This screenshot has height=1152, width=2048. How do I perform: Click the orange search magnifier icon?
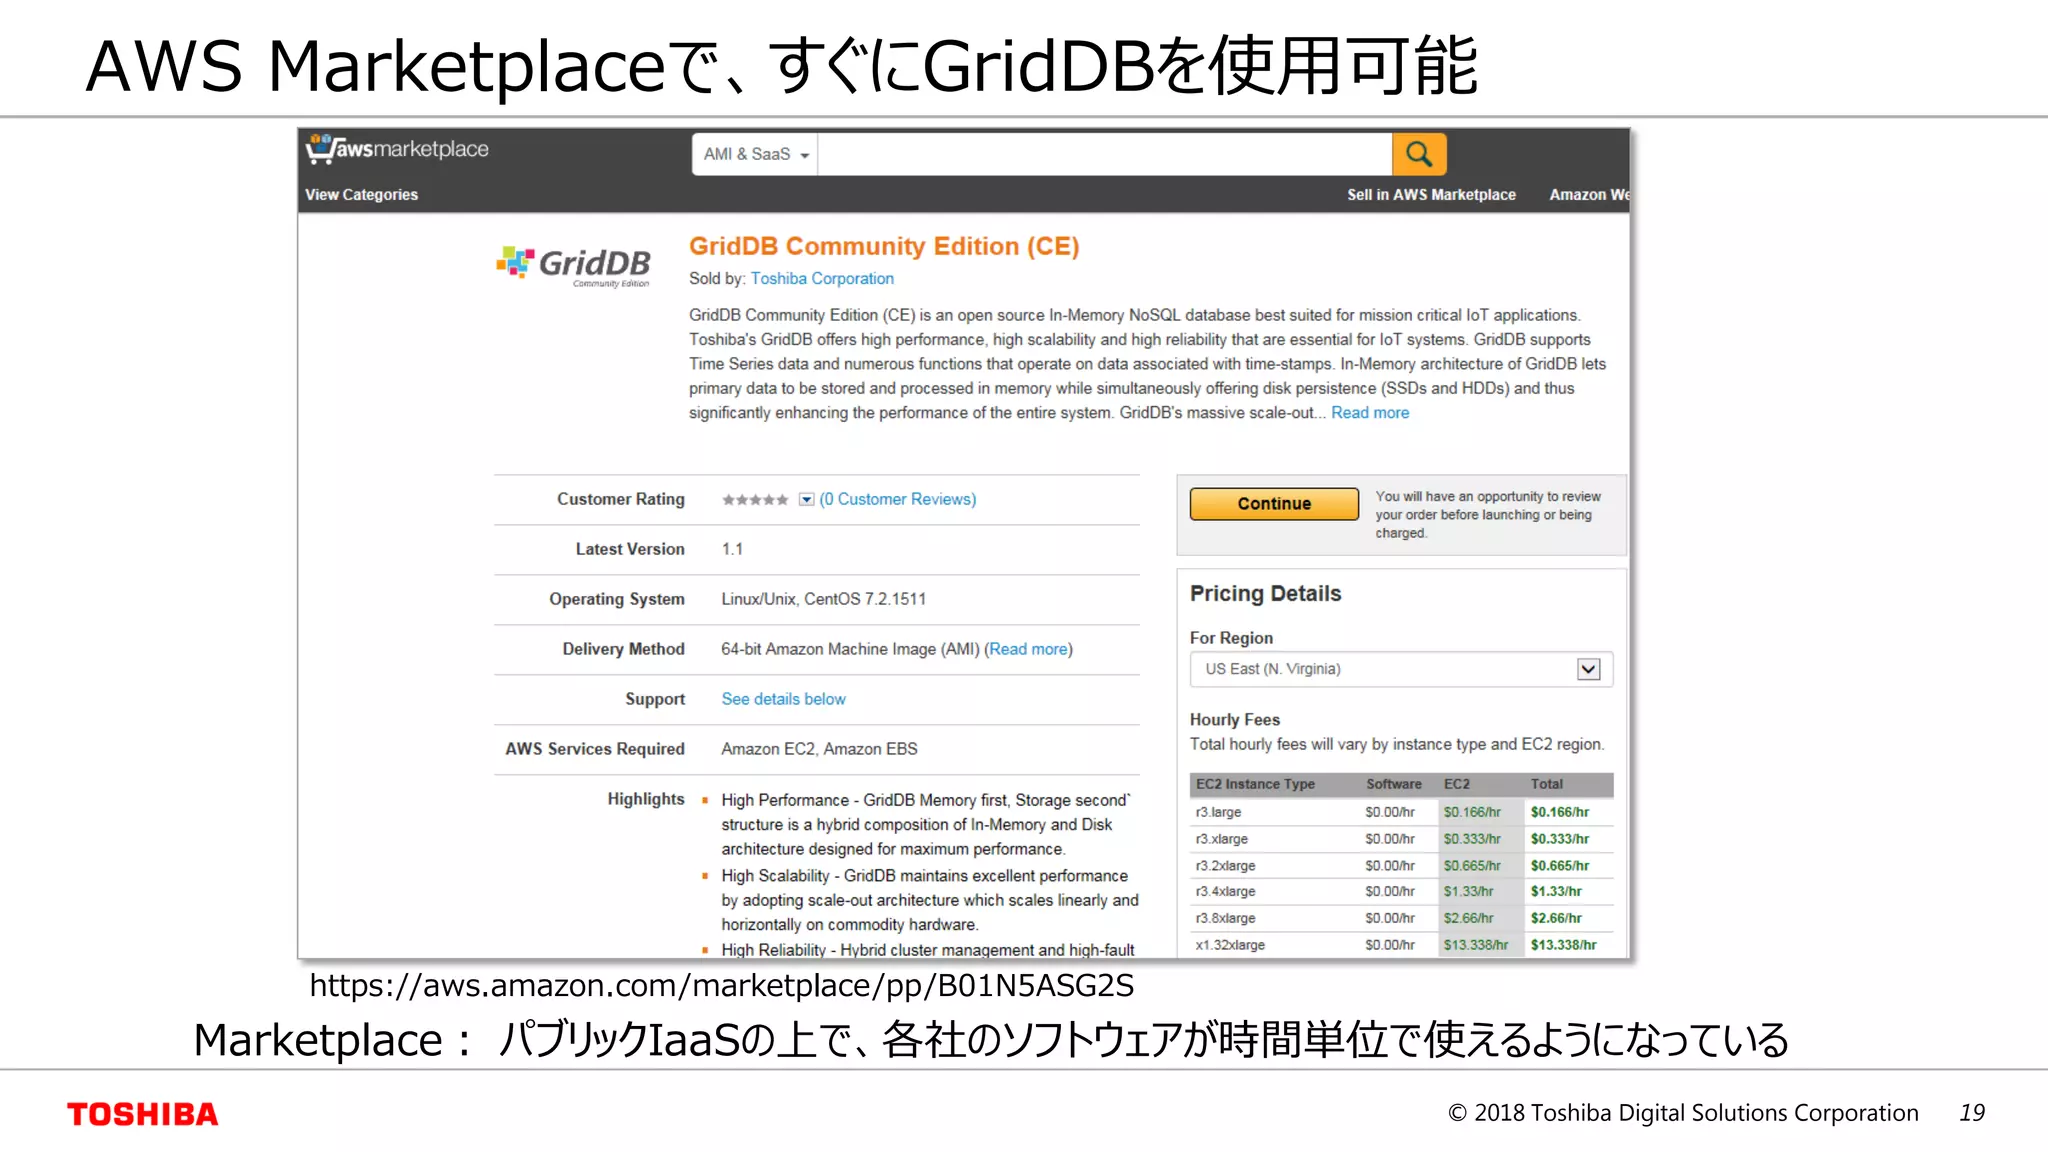[1418, 154]
